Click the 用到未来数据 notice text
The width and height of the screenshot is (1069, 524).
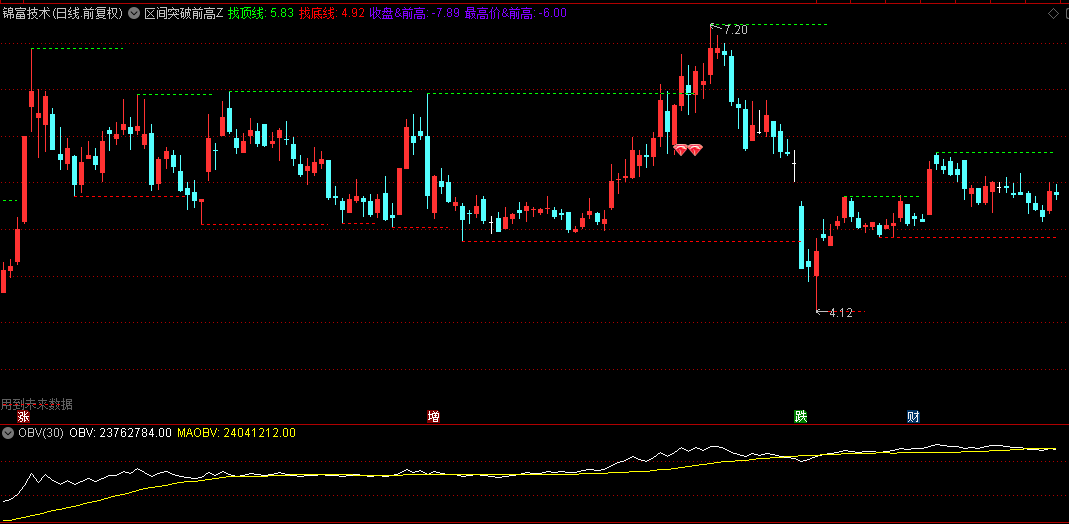pos(37,404)
